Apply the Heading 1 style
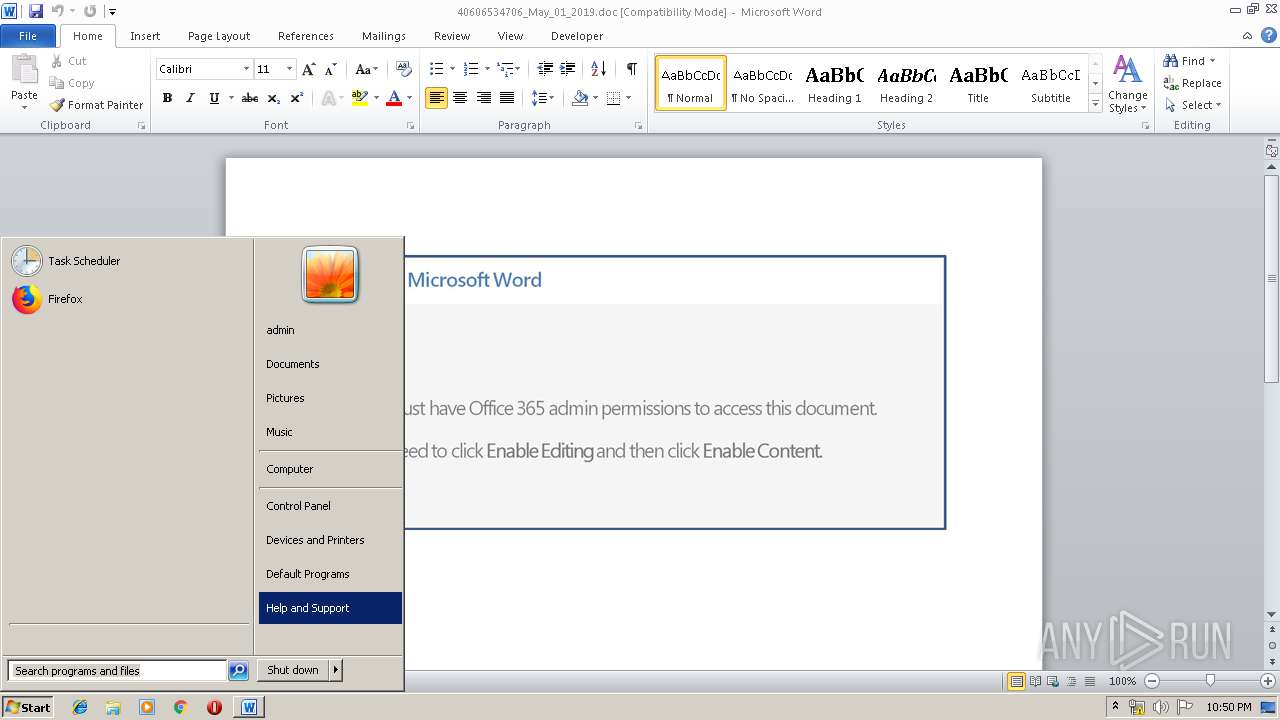Image resolution: width=1280 pixels, height=720 pixels. 834,83
